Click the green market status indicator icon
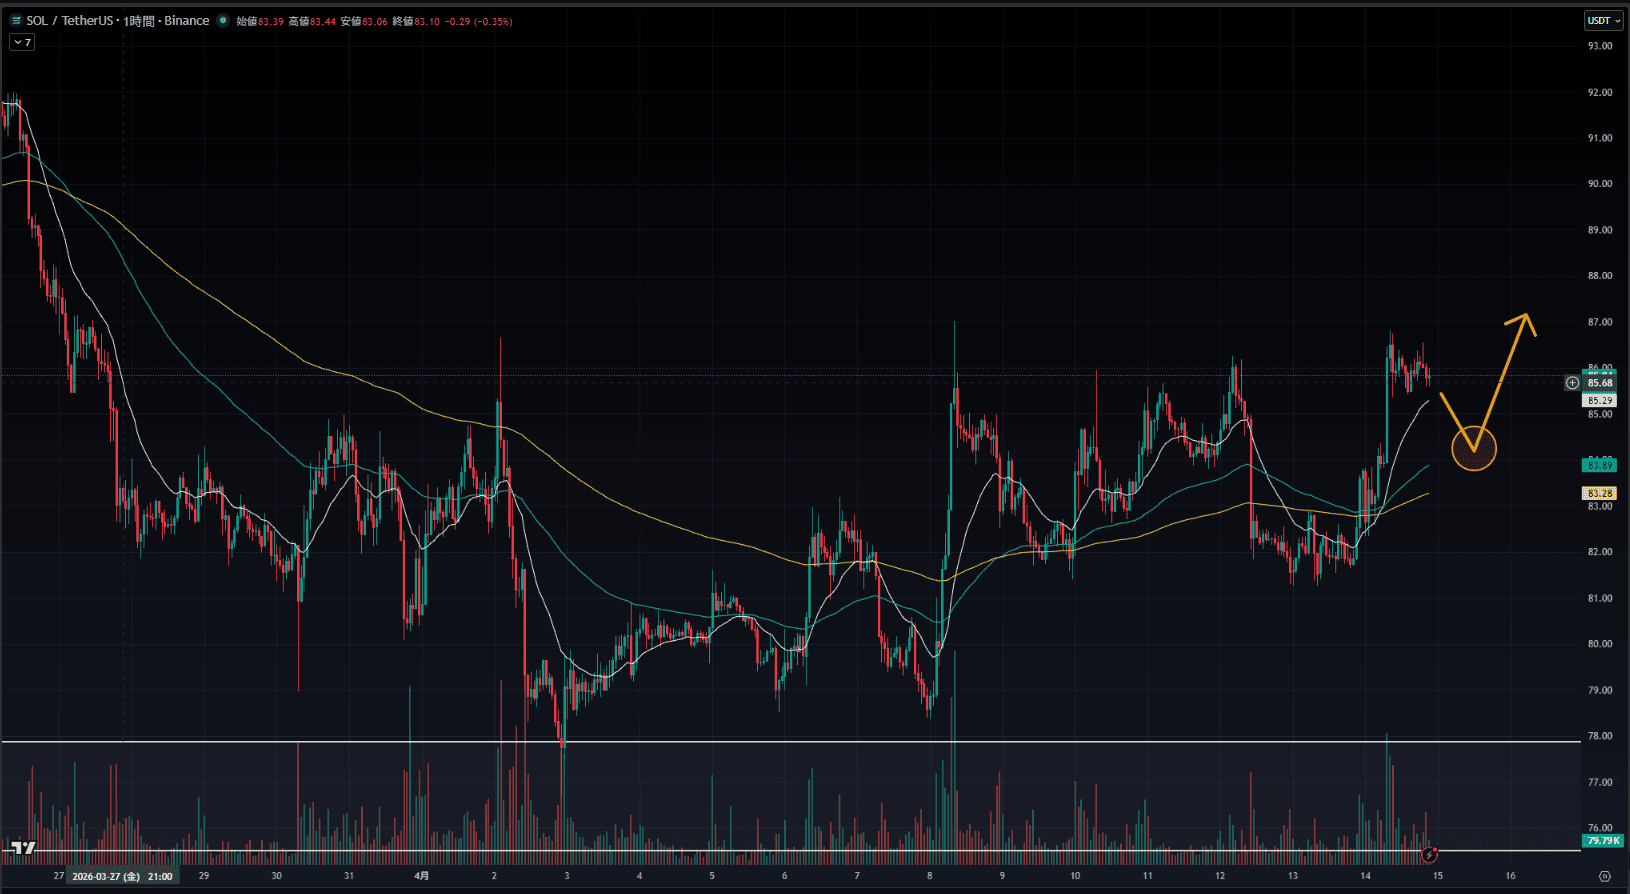The width and height of the screenshot is (1630, 894). [223, 21]
